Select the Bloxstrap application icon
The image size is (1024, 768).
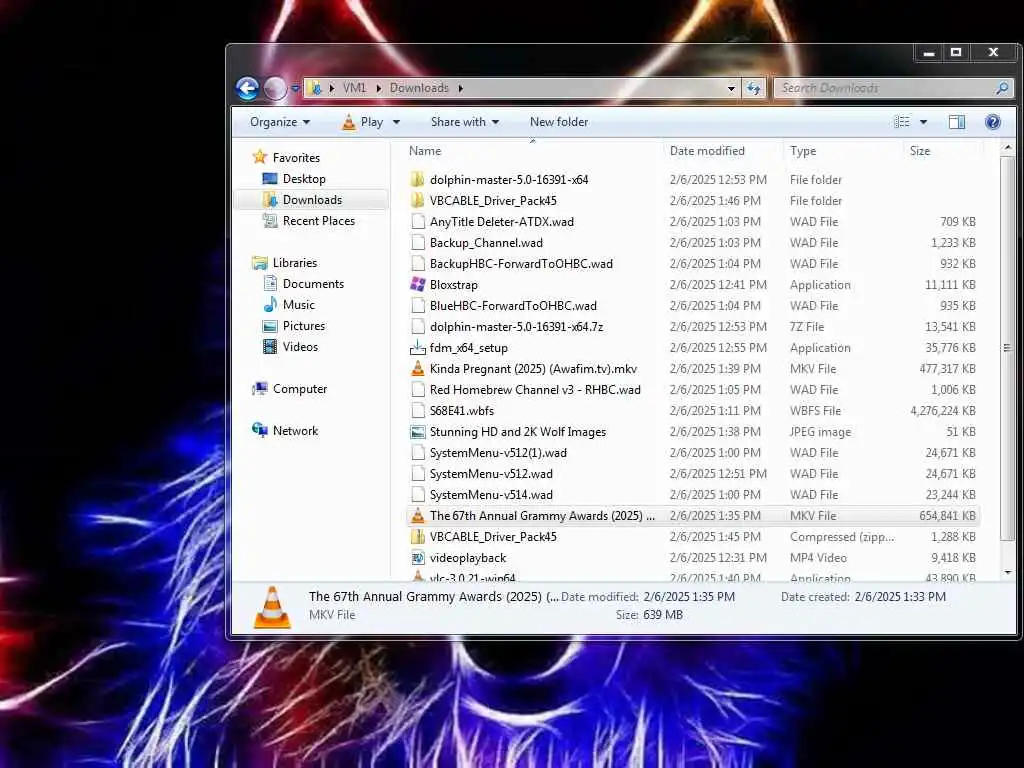[417, 285]
